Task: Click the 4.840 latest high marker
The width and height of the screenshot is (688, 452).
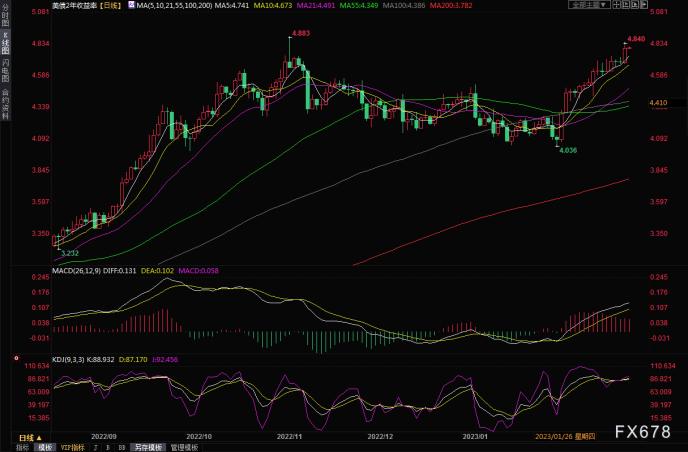Action: tap(636, 39)
